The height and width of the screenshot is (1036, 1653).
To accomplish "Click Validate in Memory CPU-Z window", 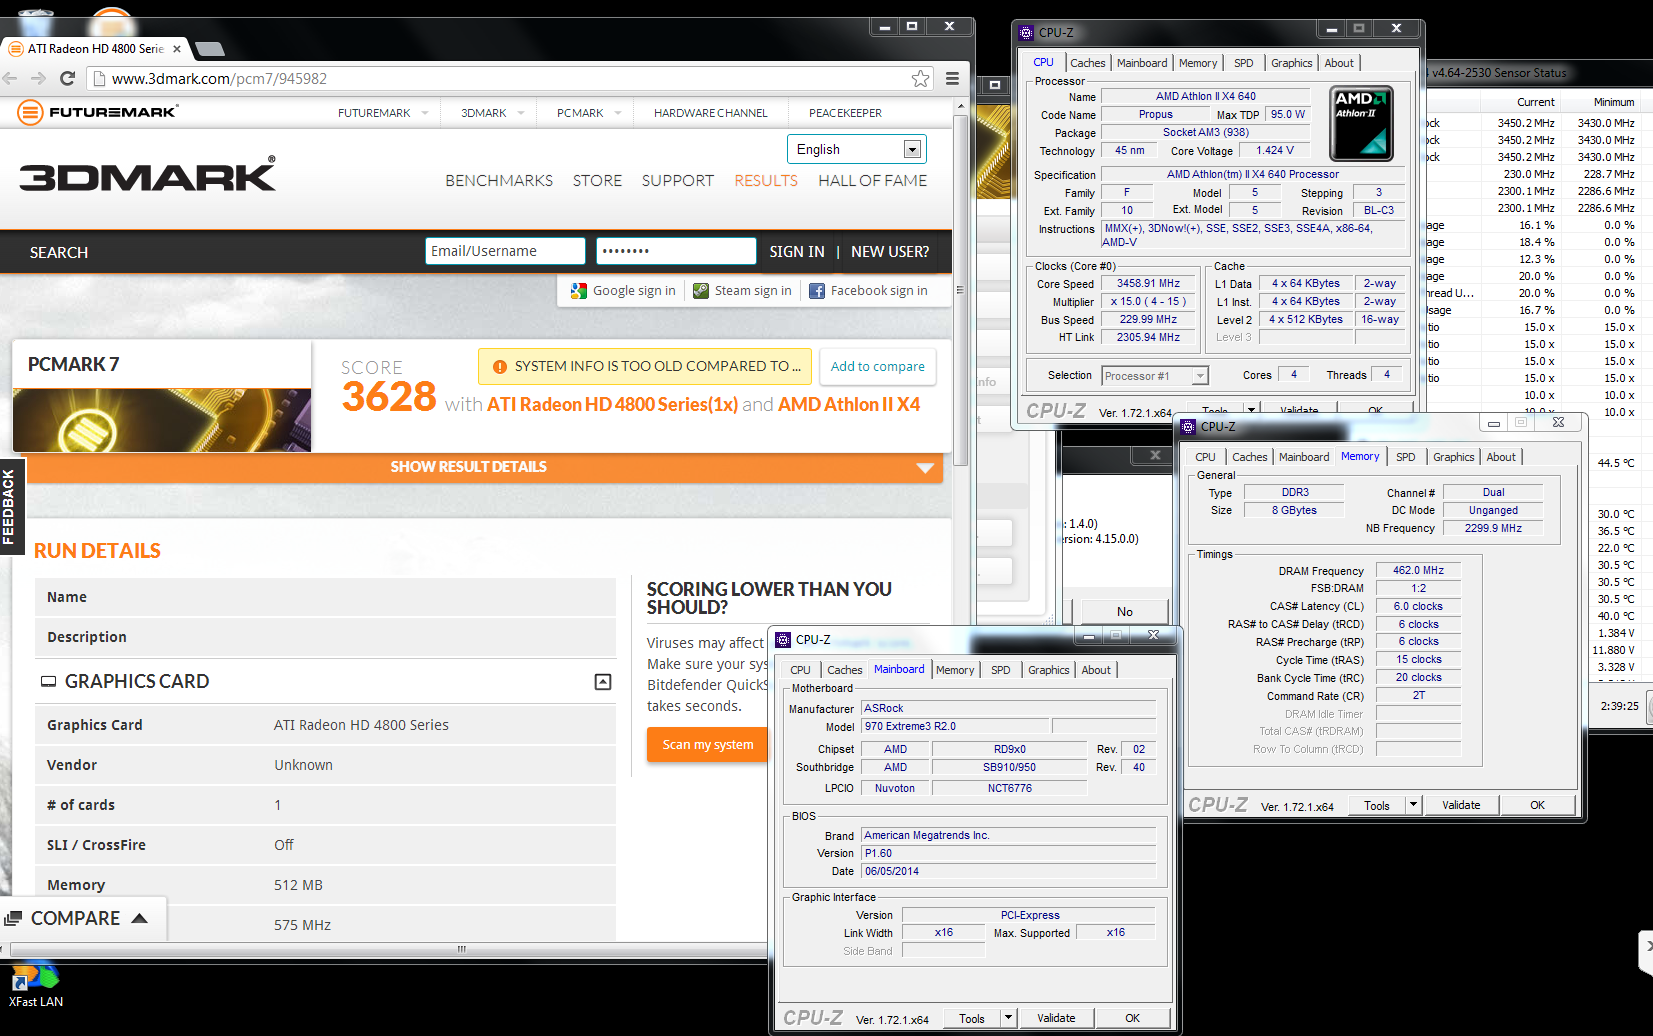I will [x=1461, y=805].
